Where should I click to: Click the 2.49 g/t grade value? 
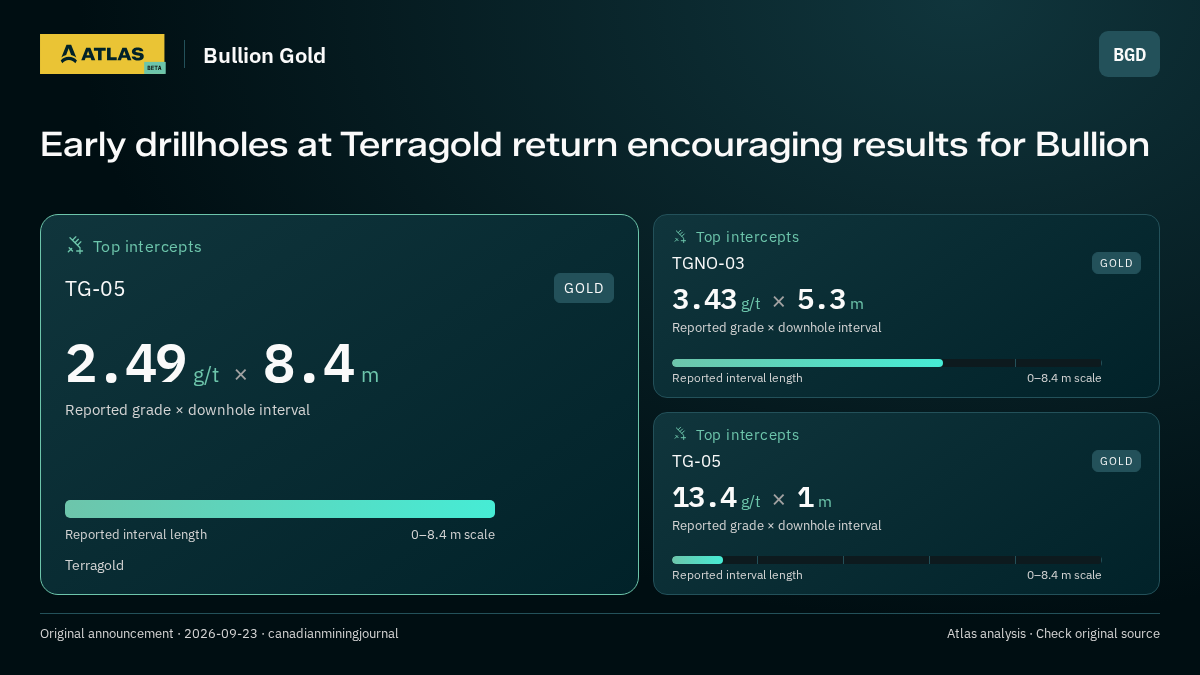142,364
